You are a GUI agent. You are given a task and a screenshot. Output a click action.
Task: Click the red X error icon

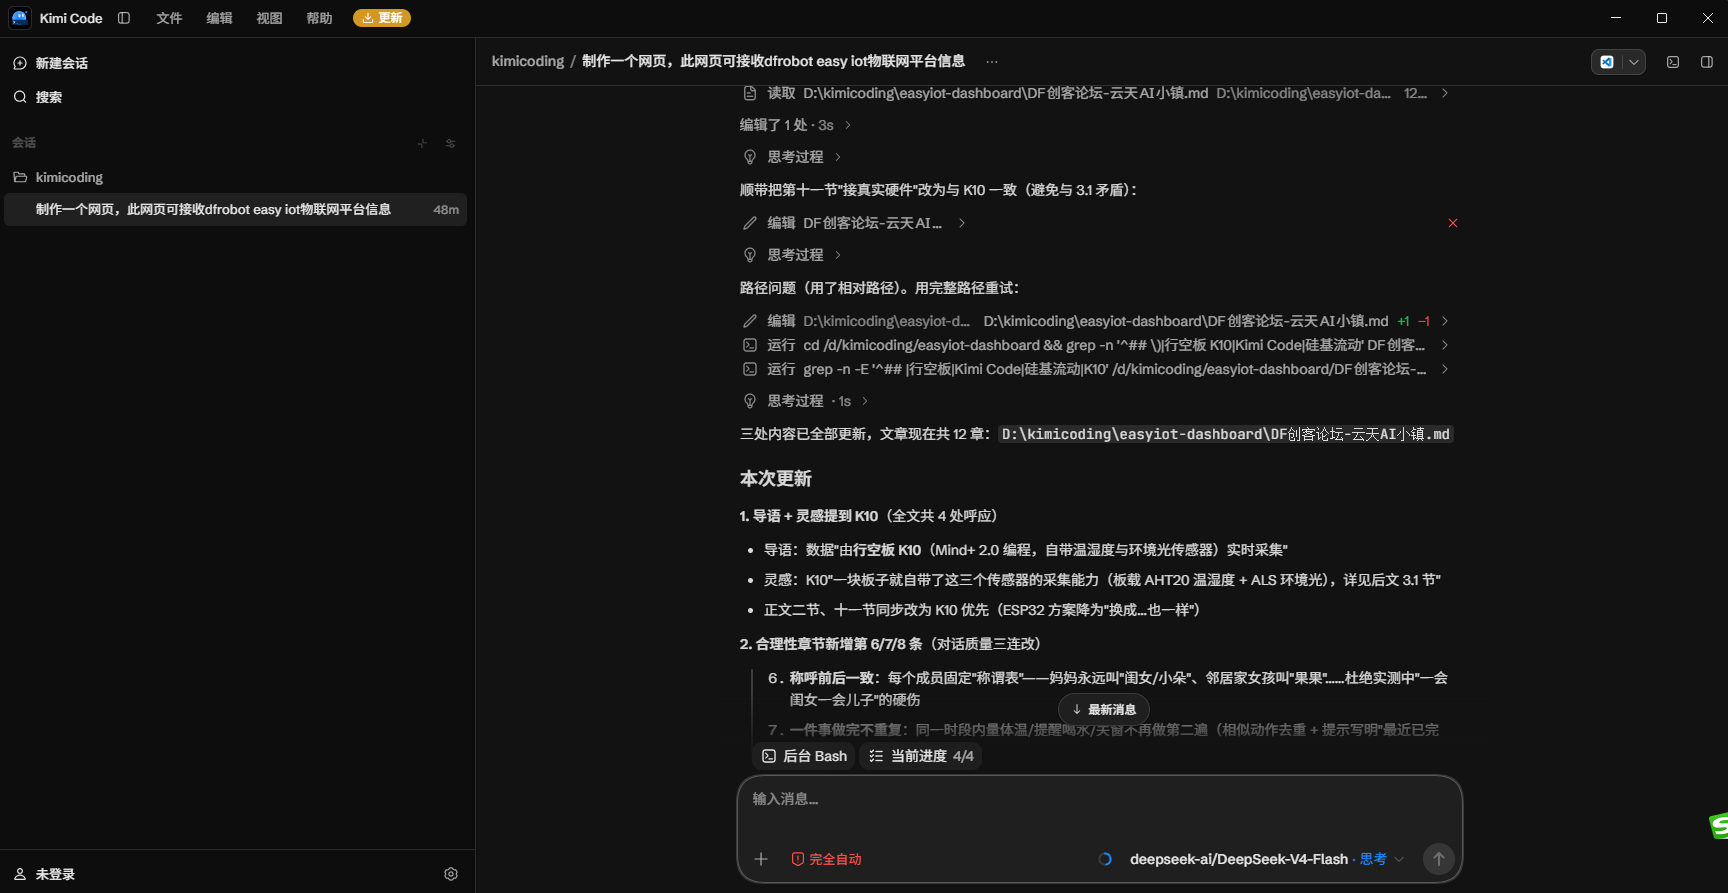tap(1453, 223)
